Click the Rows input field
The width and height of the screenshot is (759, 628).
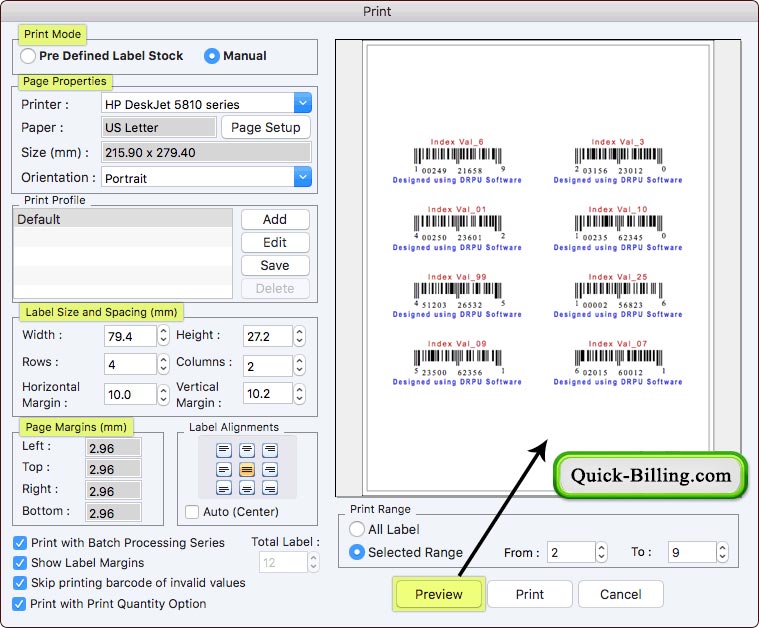[x=130, y=364]
